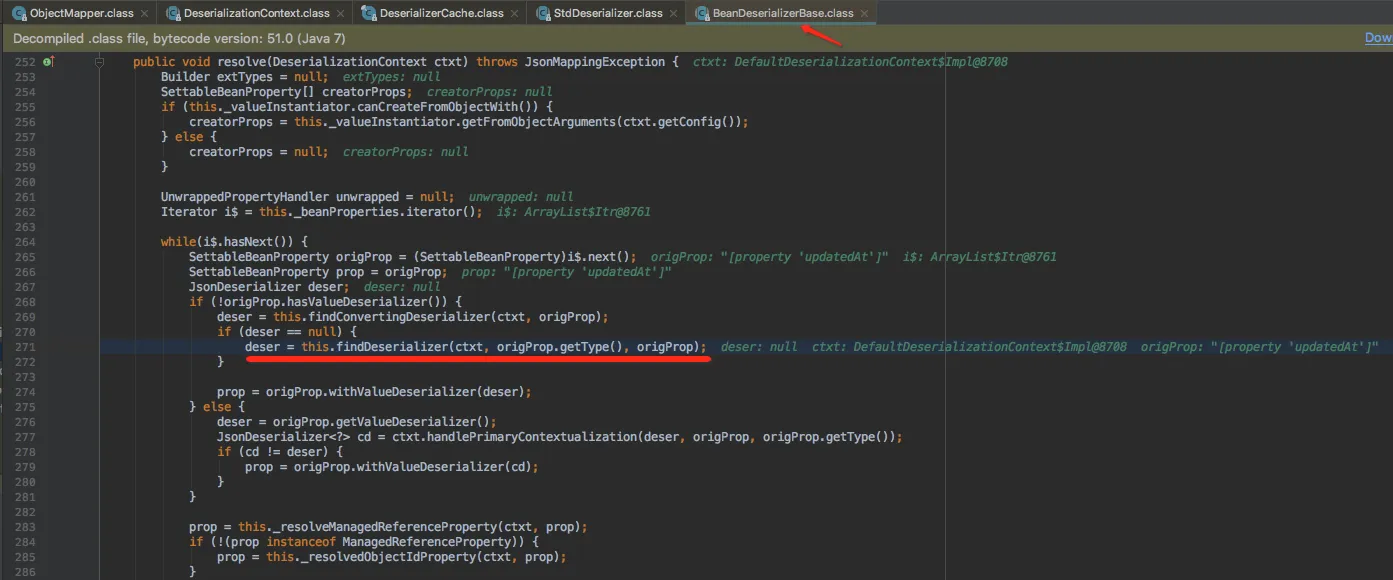The width and height of the screenshot is (1393, 580).
Task: Click the DeserializationContext.class tab file icon
Action: tap(173, 13)
